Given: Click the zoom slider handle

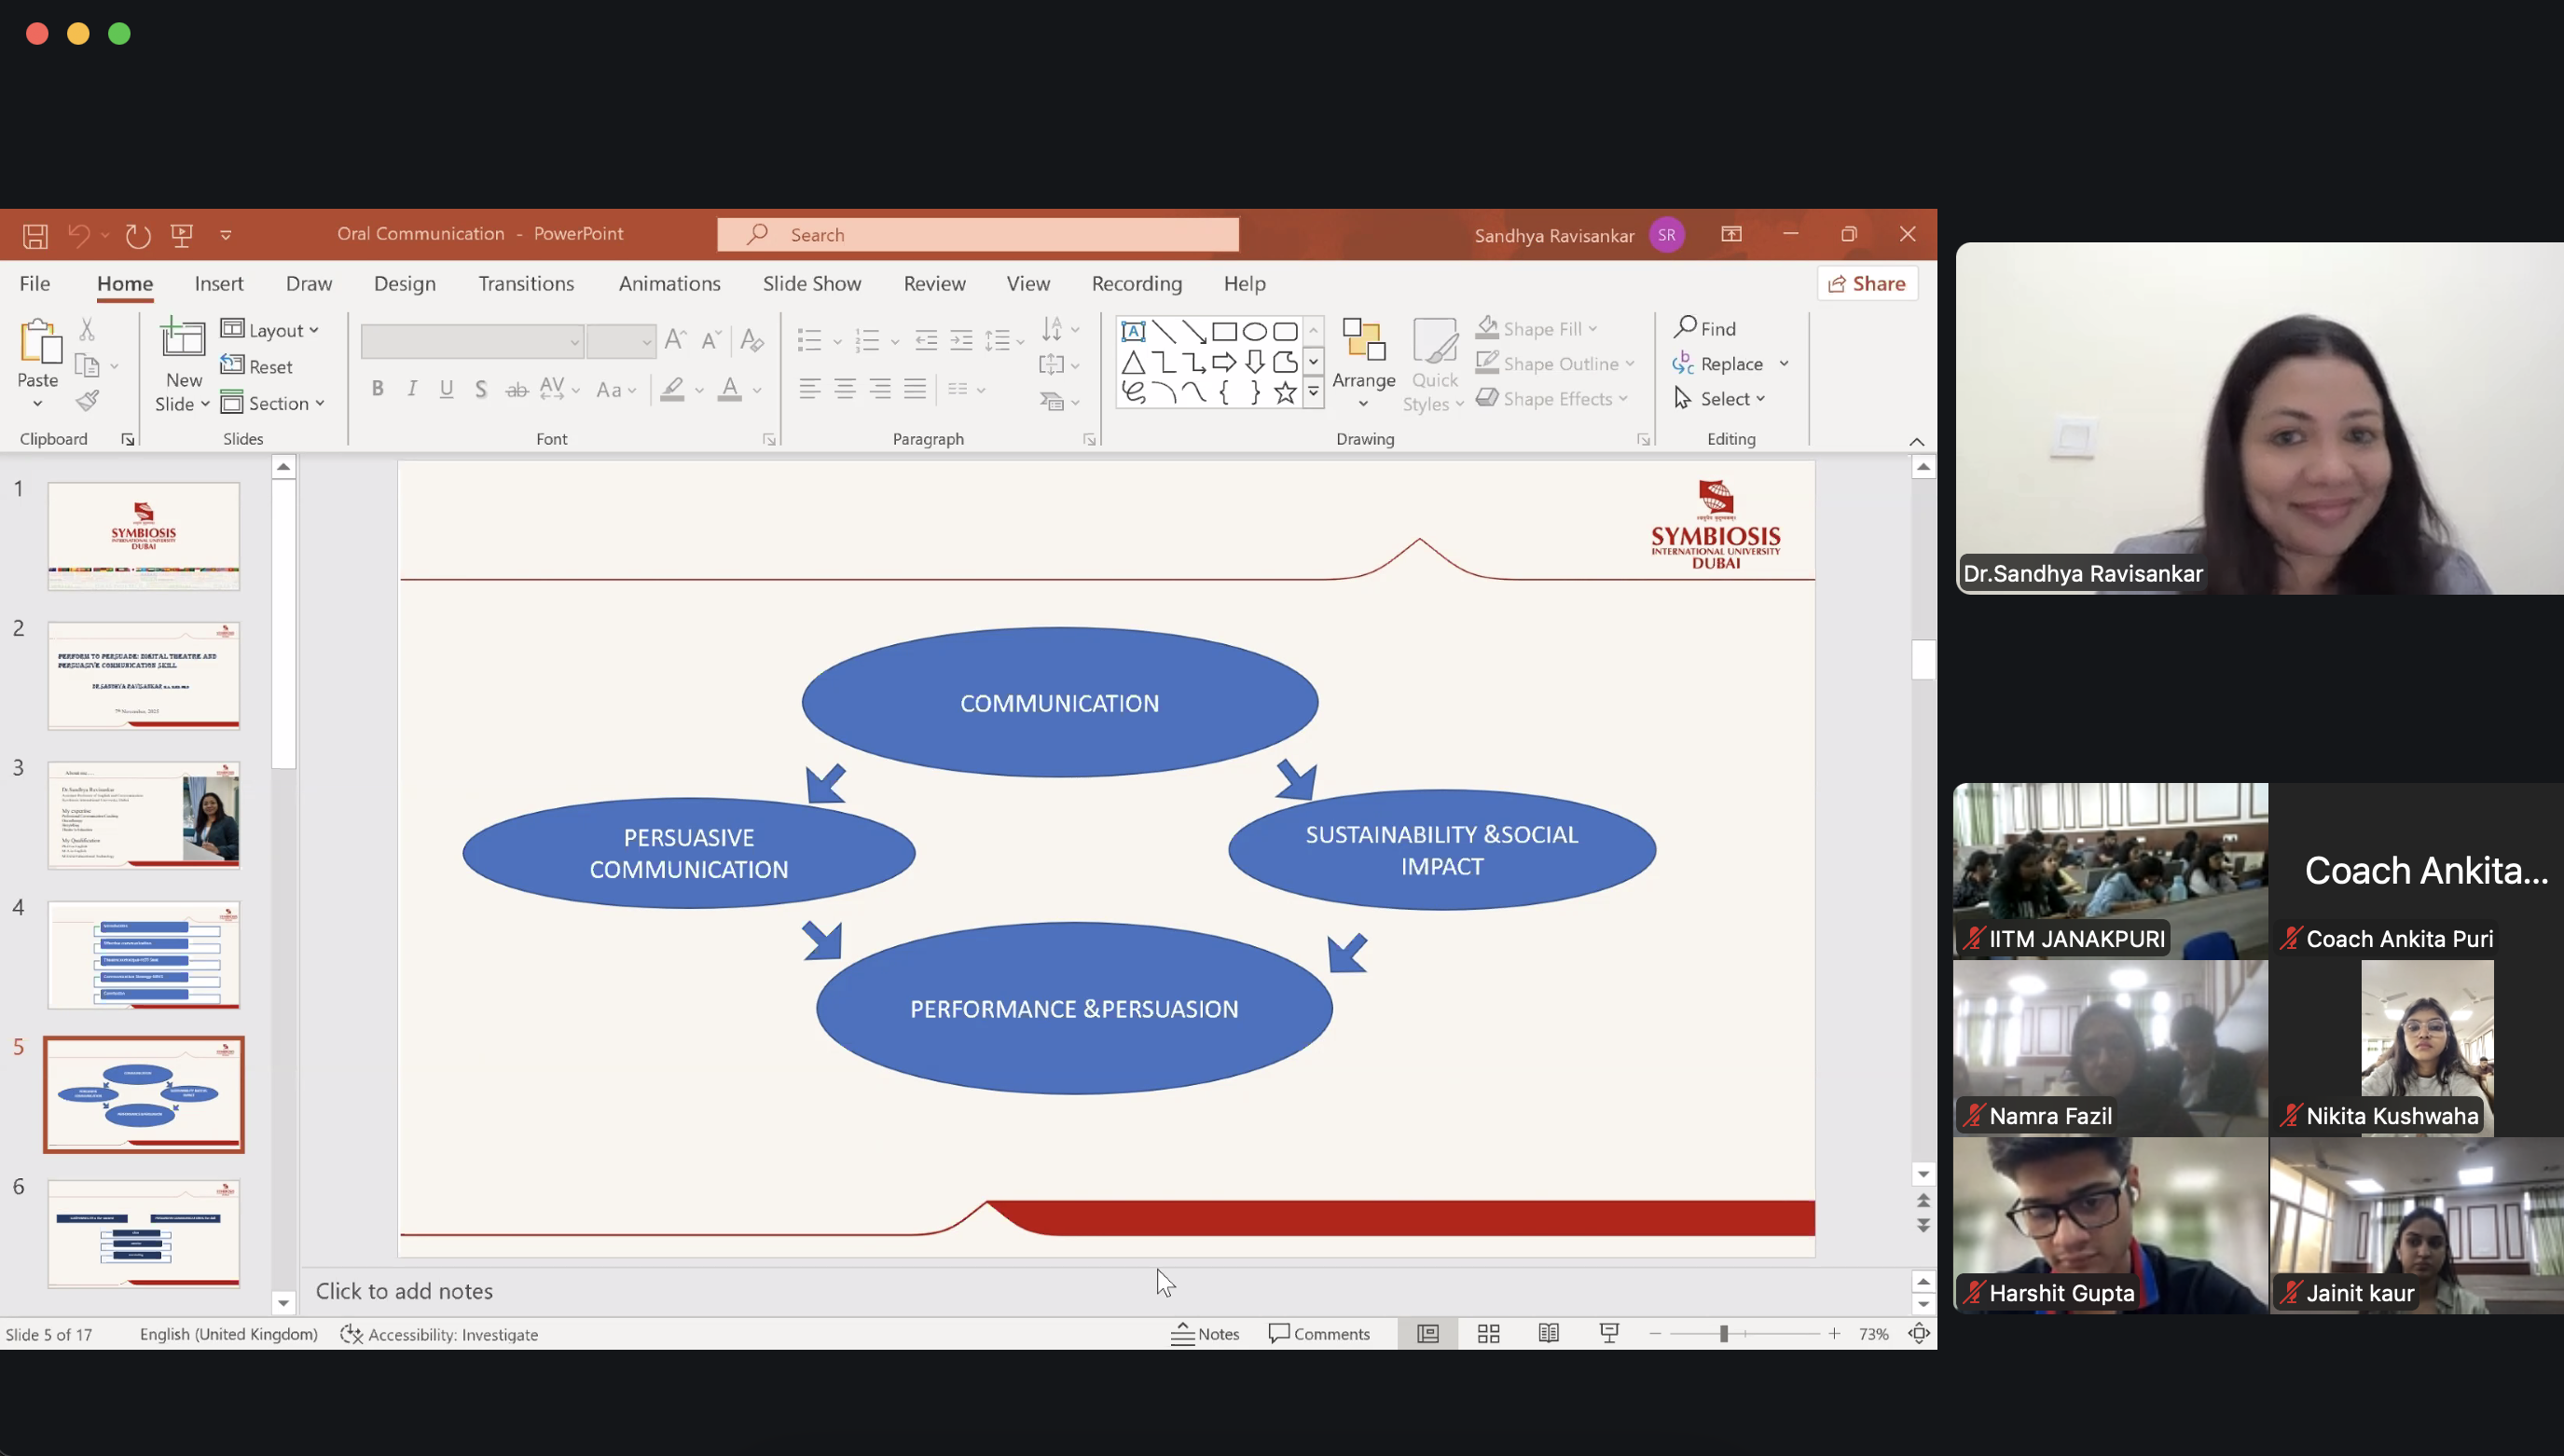Looking at the screenshot, I should click(x=1723, y=1333).
